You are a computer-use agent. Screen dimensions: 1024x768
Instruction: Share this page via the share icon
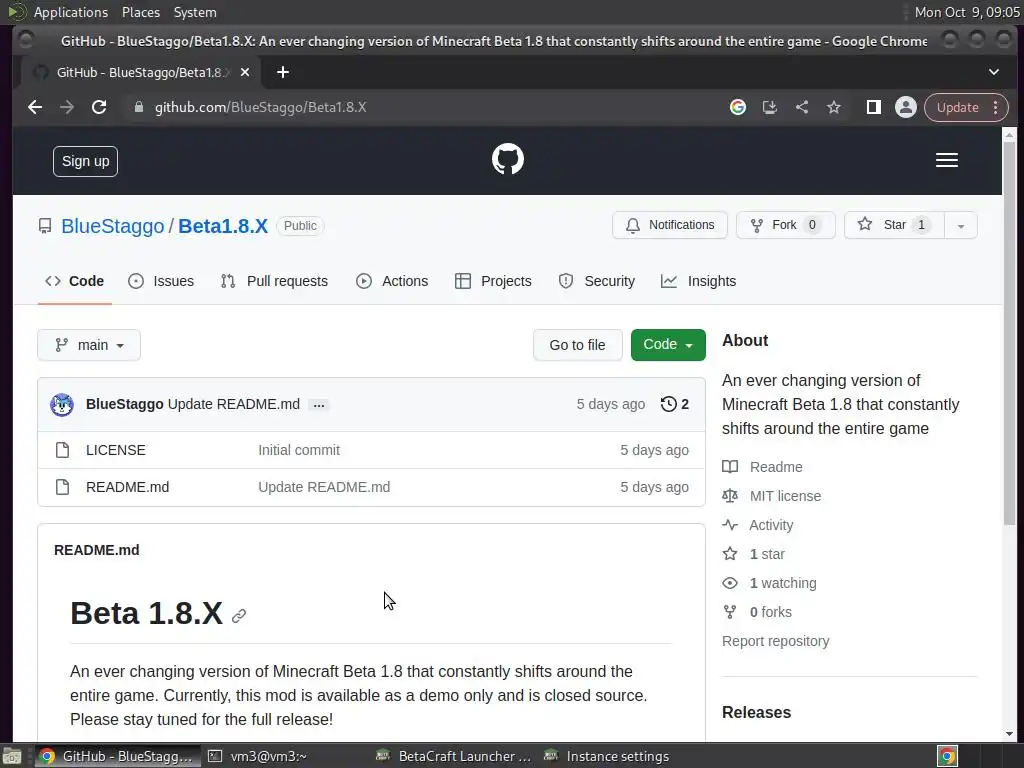pyautogui.click(x=801, y=107)
